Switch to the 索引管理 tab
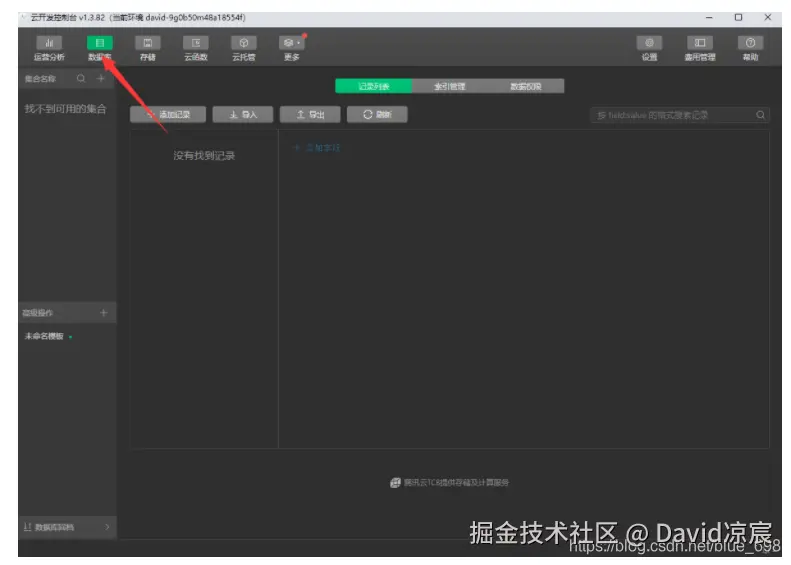 (449, 86)
